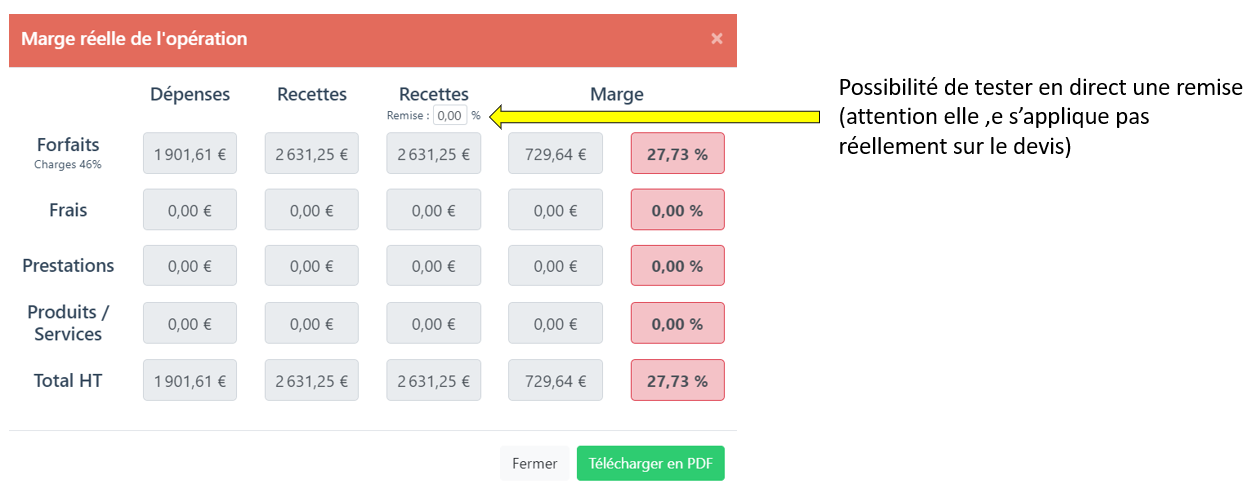The height and width of the screenshot is (492, 1260).
Task: Select the Forfaits margin amount 729,64 €
Action: 555,154
